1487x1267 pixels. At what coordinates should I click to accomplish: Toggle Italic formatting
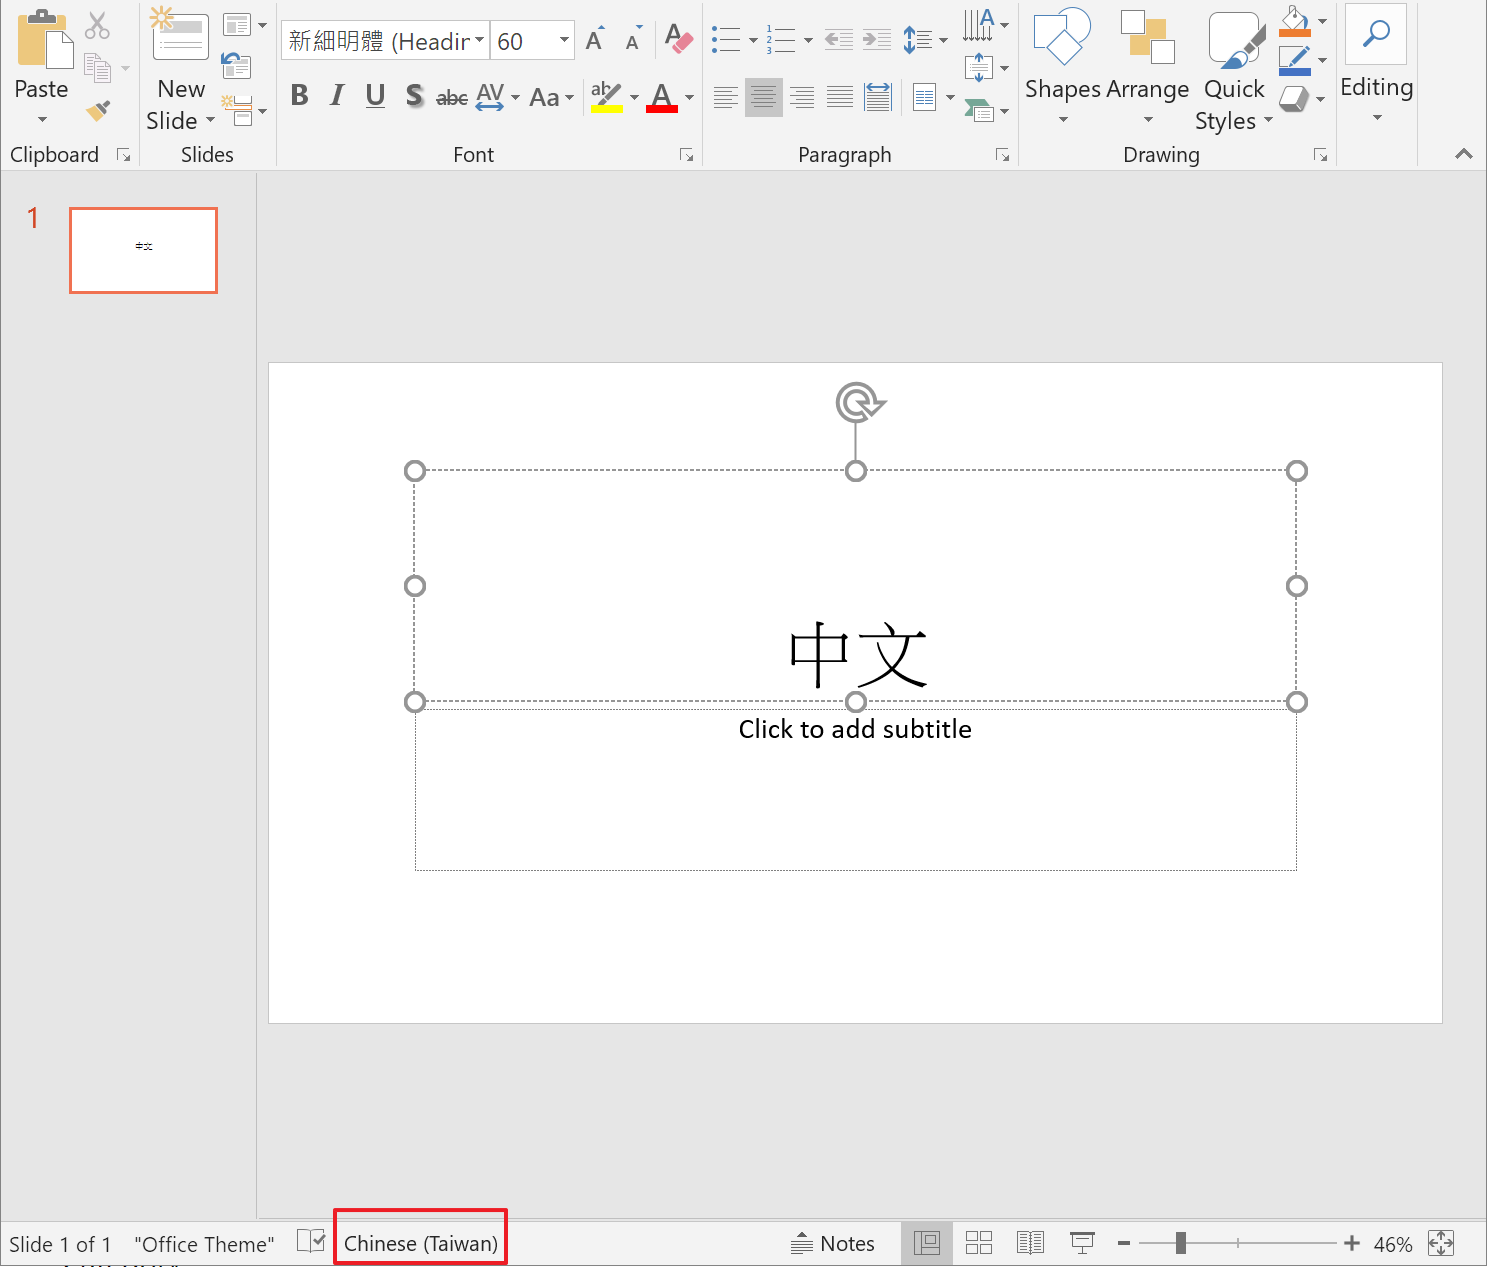tap(337, 96)
